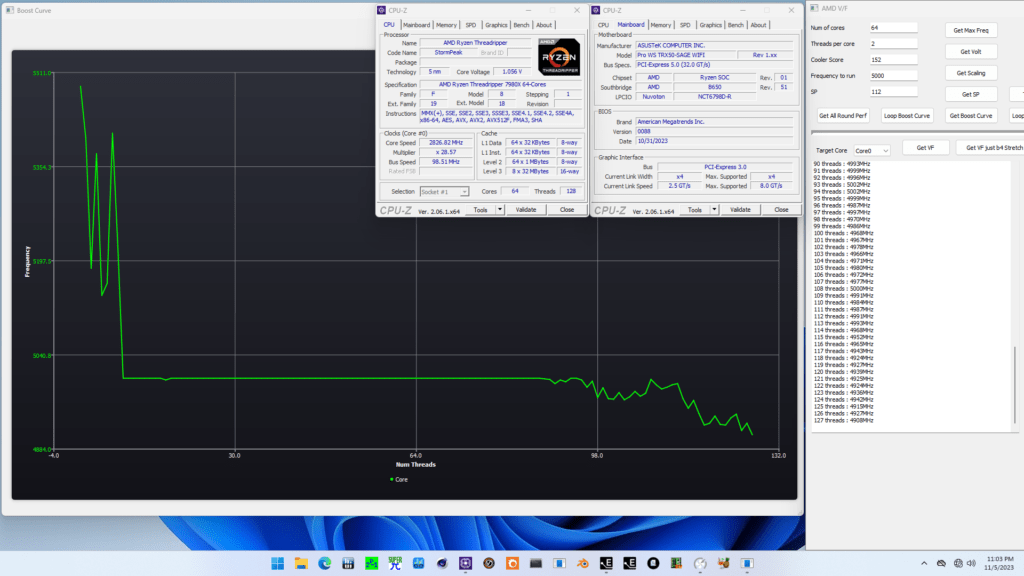Click Close button in right CPU-Z window
Image resolution: width=1024 pixels, height=576 pixels.
781,210
